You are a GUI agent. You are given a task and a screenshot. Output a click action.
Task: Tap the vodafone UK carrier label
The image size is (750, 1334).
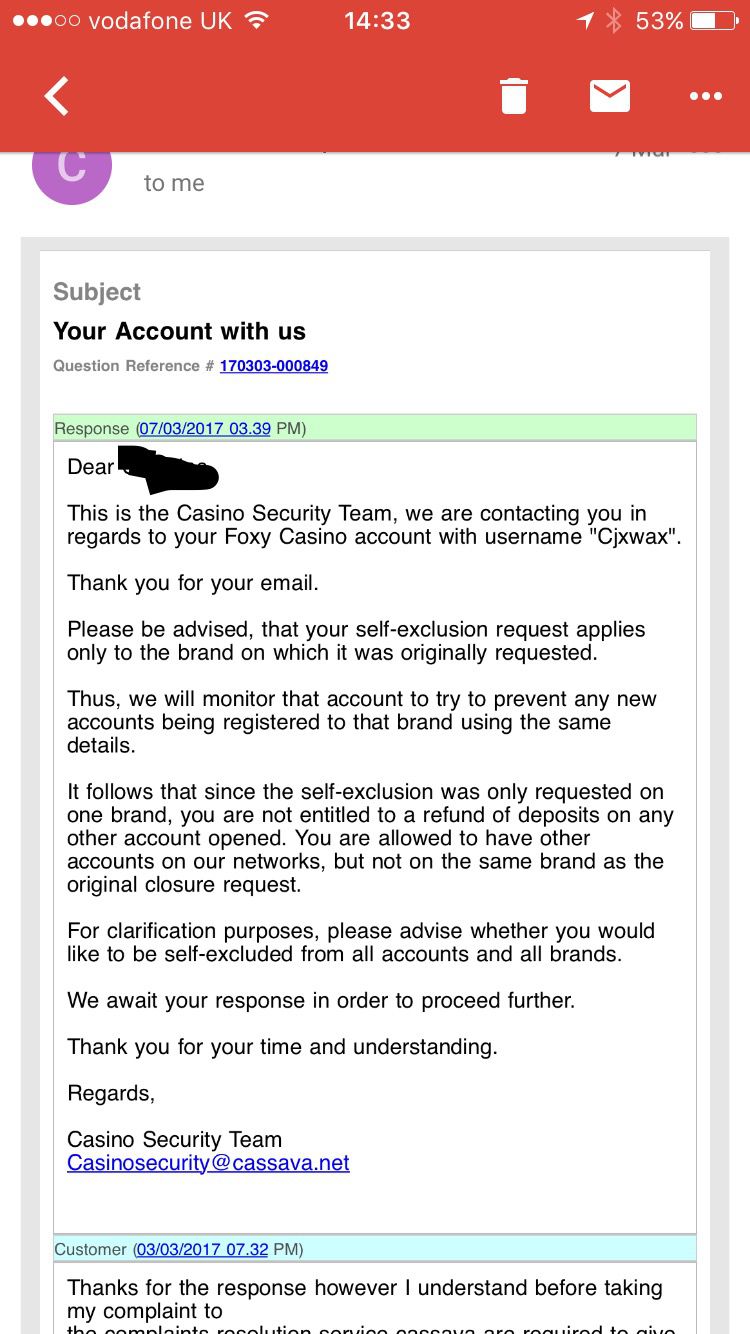click(160, 21)
